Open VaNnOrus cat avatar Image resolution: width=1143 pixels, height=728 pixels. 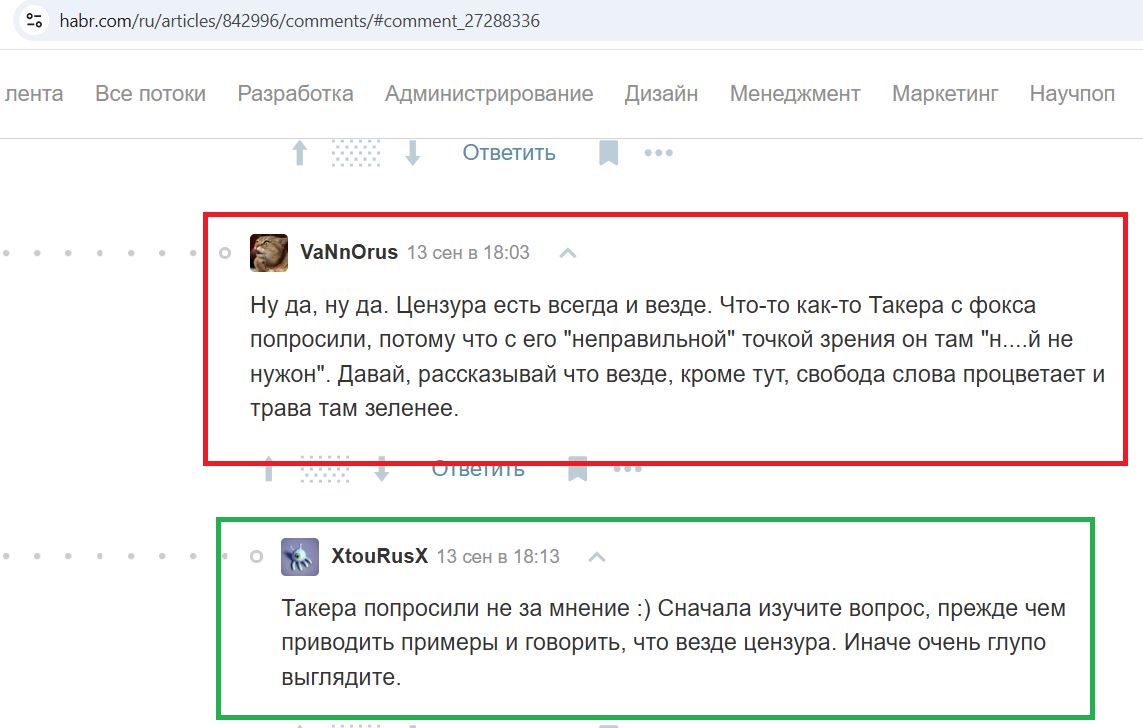pos(269,253)
